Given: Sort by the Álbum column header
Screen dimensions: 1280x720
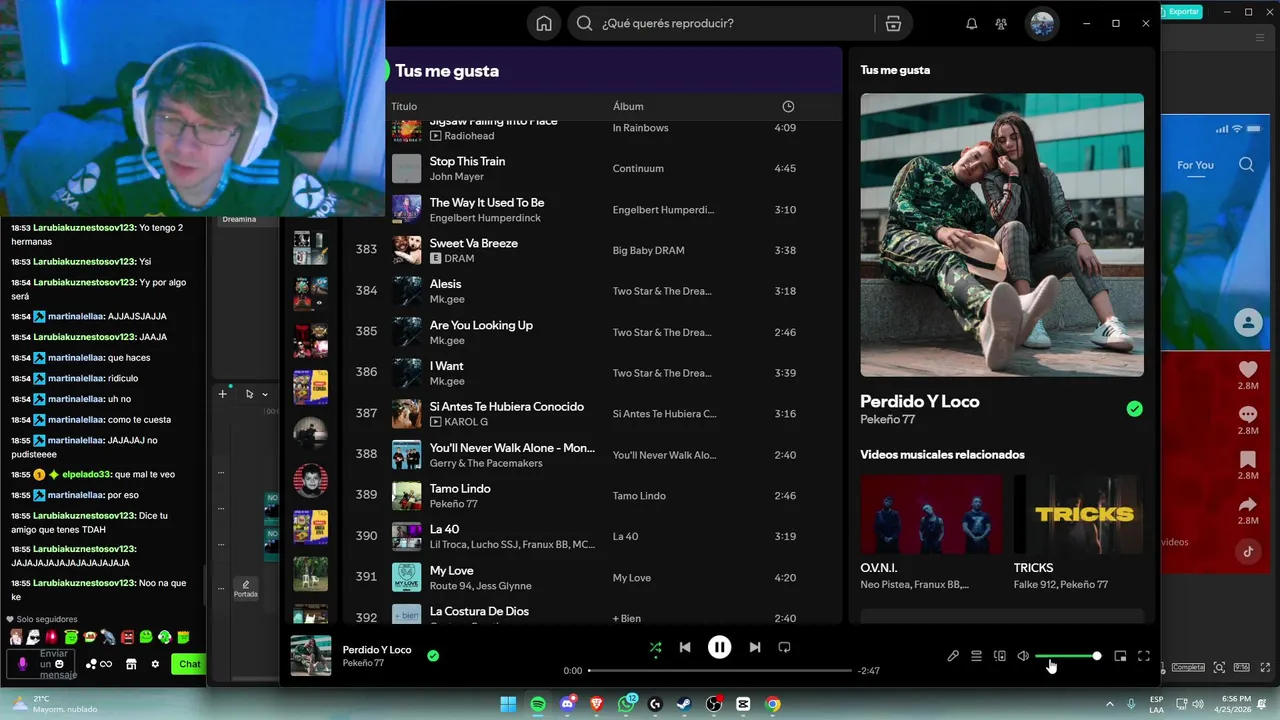Looking at the screenshot, I should pos(628,106).
